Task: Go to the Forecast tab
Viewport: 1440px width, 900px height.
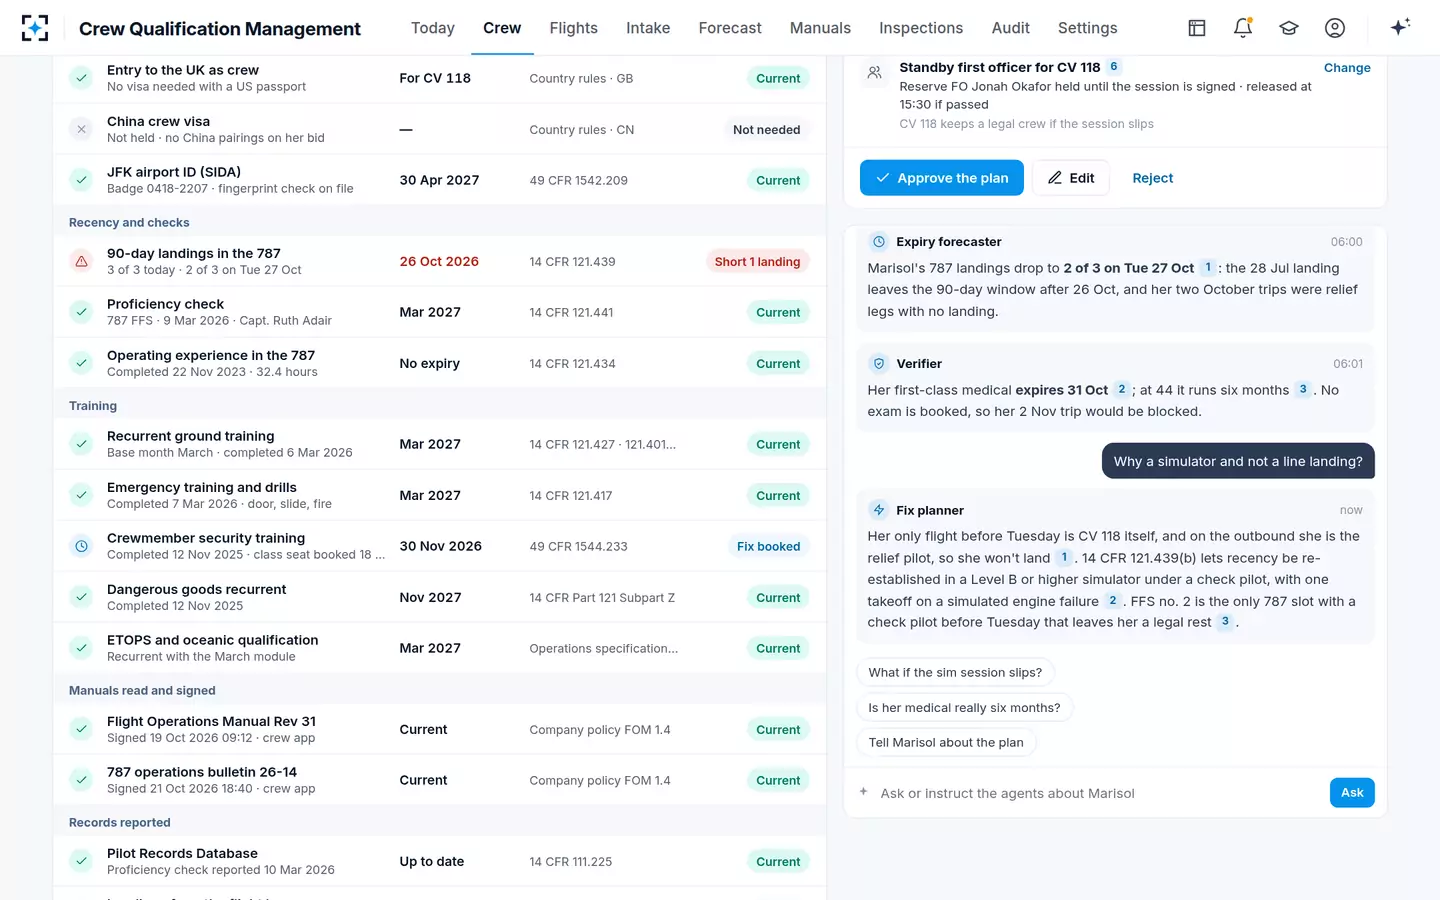Action: pyautogui.click(x=730, y=28)
